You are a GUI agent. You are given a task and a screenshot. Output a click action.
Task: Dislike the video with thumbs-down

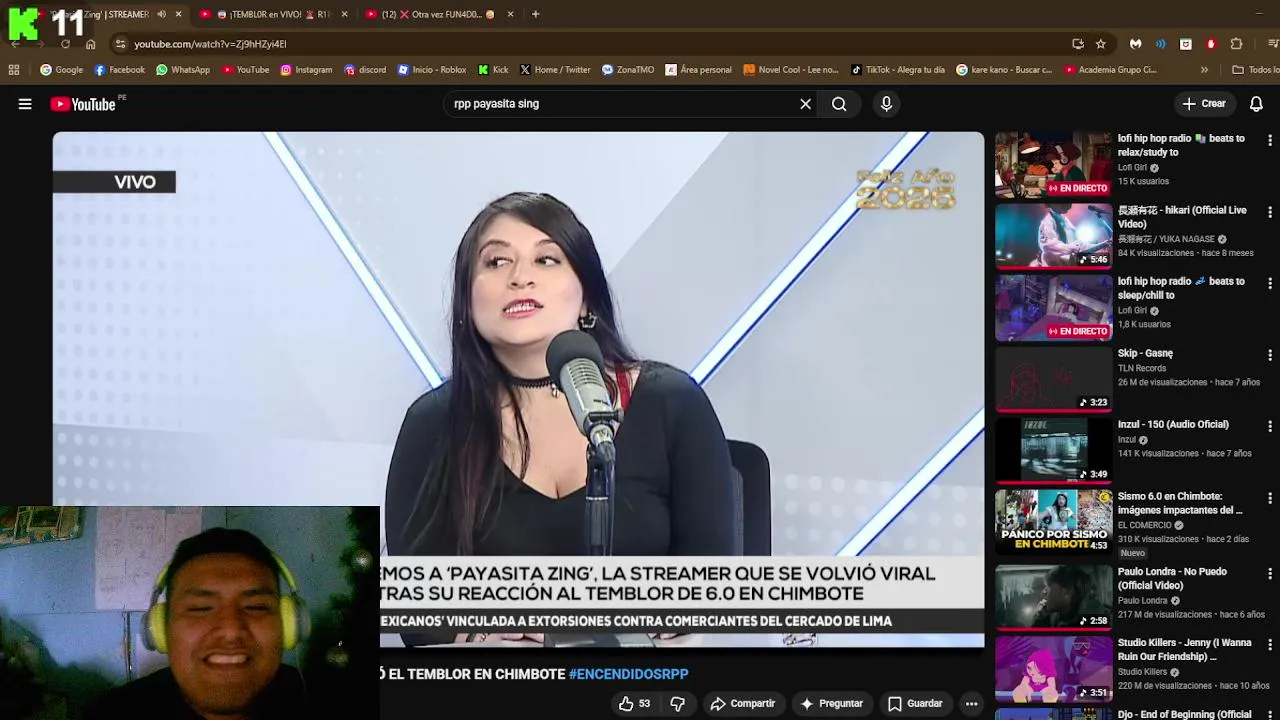click(x=677, y=704)
